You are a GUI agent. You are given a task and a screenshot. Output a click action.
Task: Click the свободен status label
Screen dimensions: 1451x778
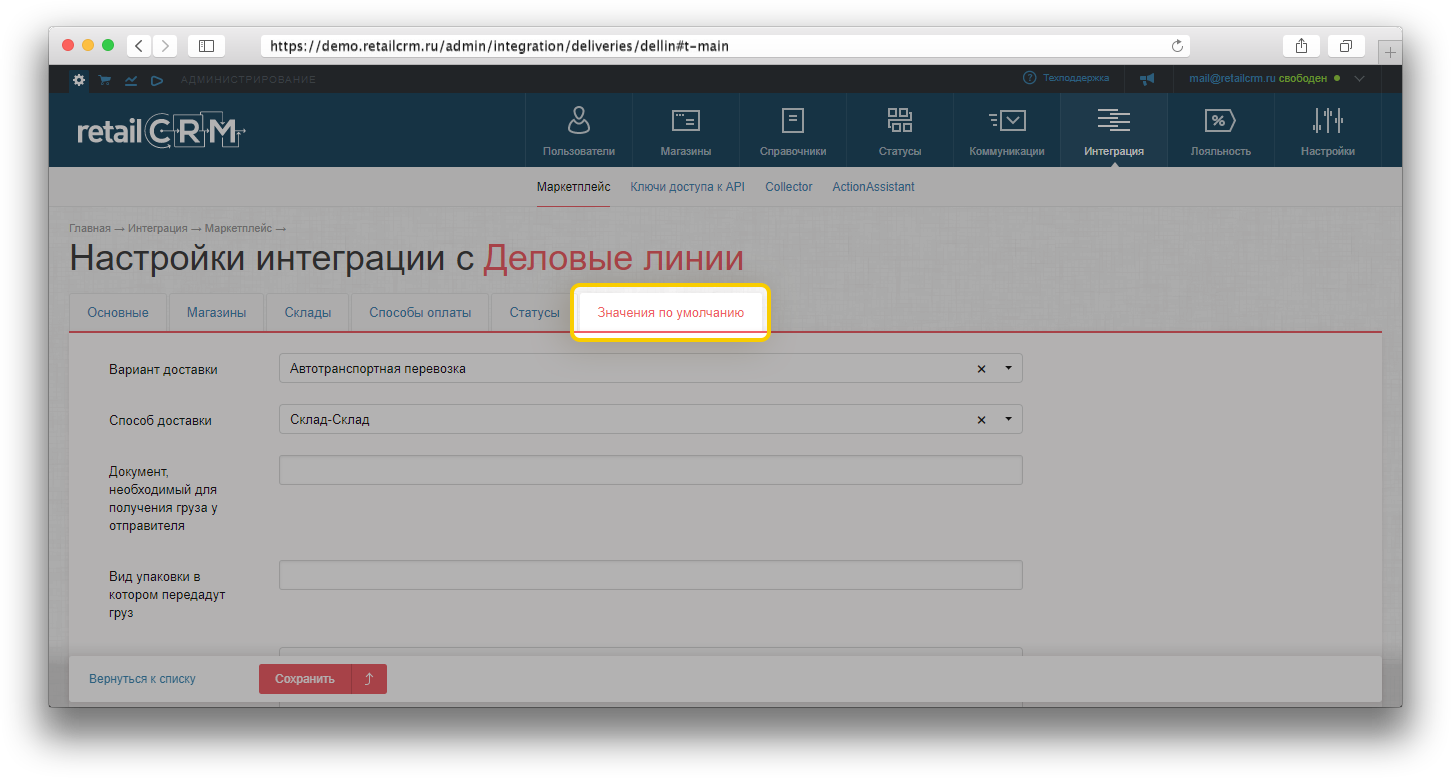point(1303,78)
